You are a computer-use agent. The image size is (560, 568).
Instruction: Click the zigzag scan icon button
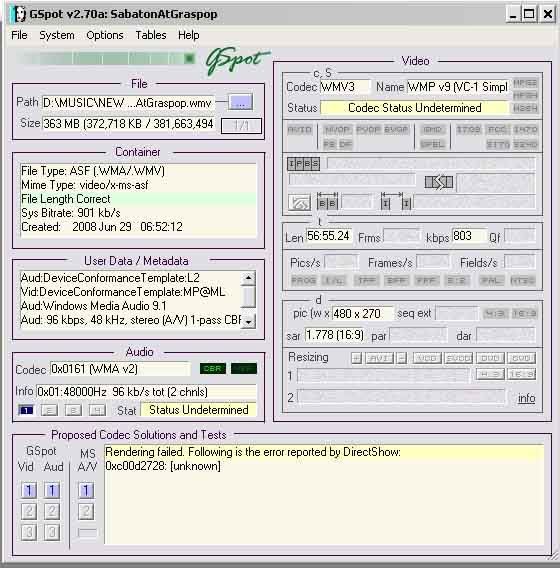click(x=299, y=202)
